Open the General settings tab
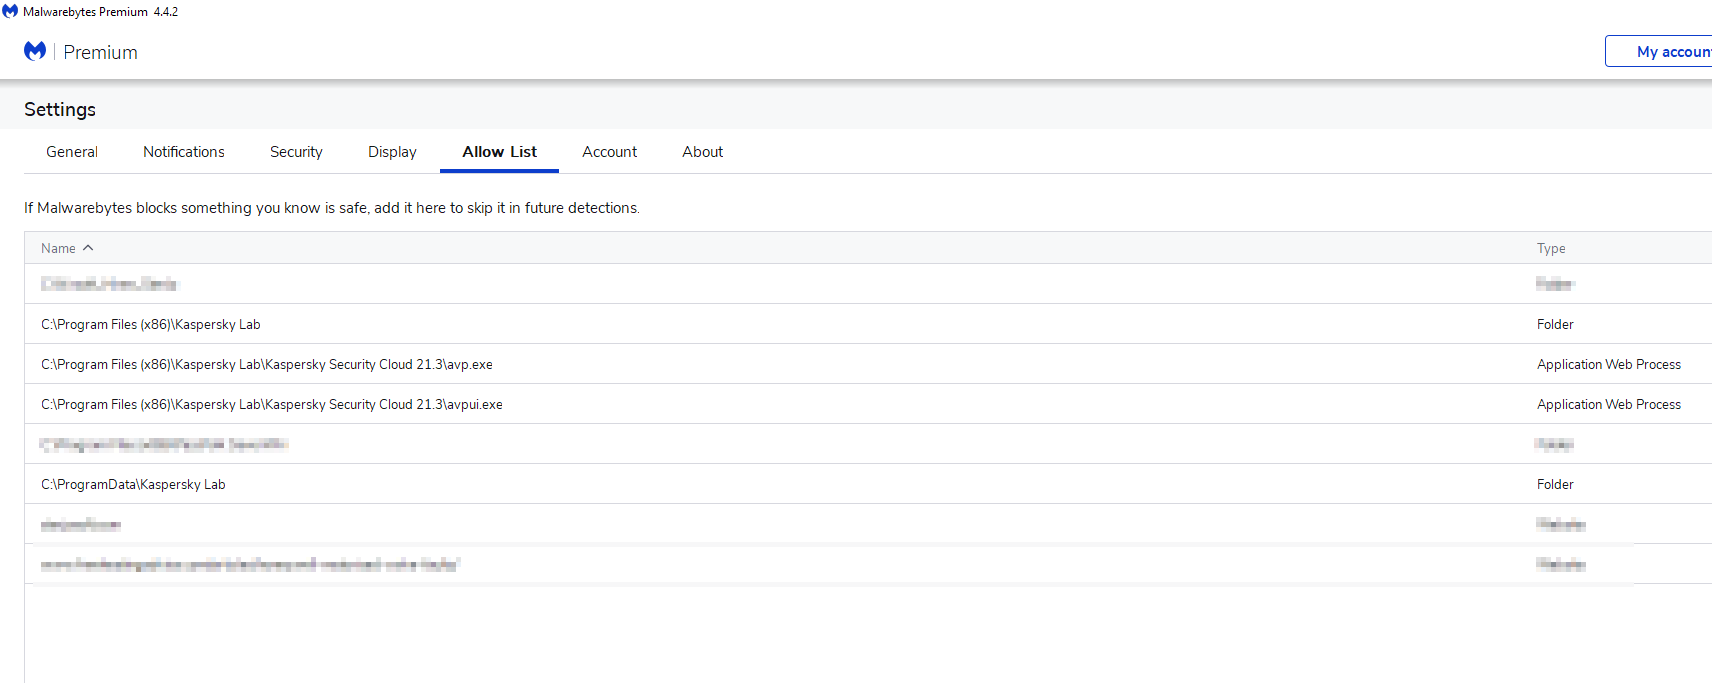 [72, 152]
